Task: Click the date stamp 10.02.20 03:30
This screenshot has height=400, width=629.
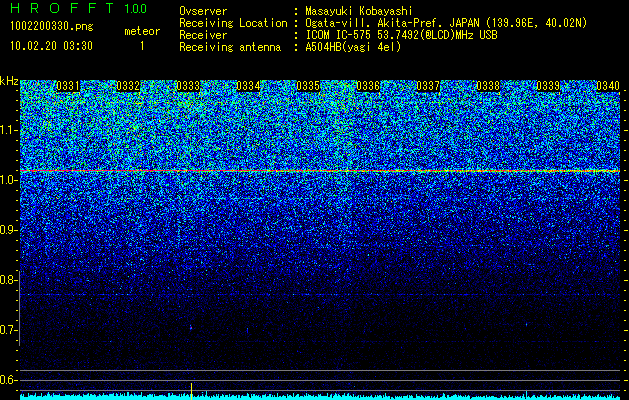Action: (51, 46)
